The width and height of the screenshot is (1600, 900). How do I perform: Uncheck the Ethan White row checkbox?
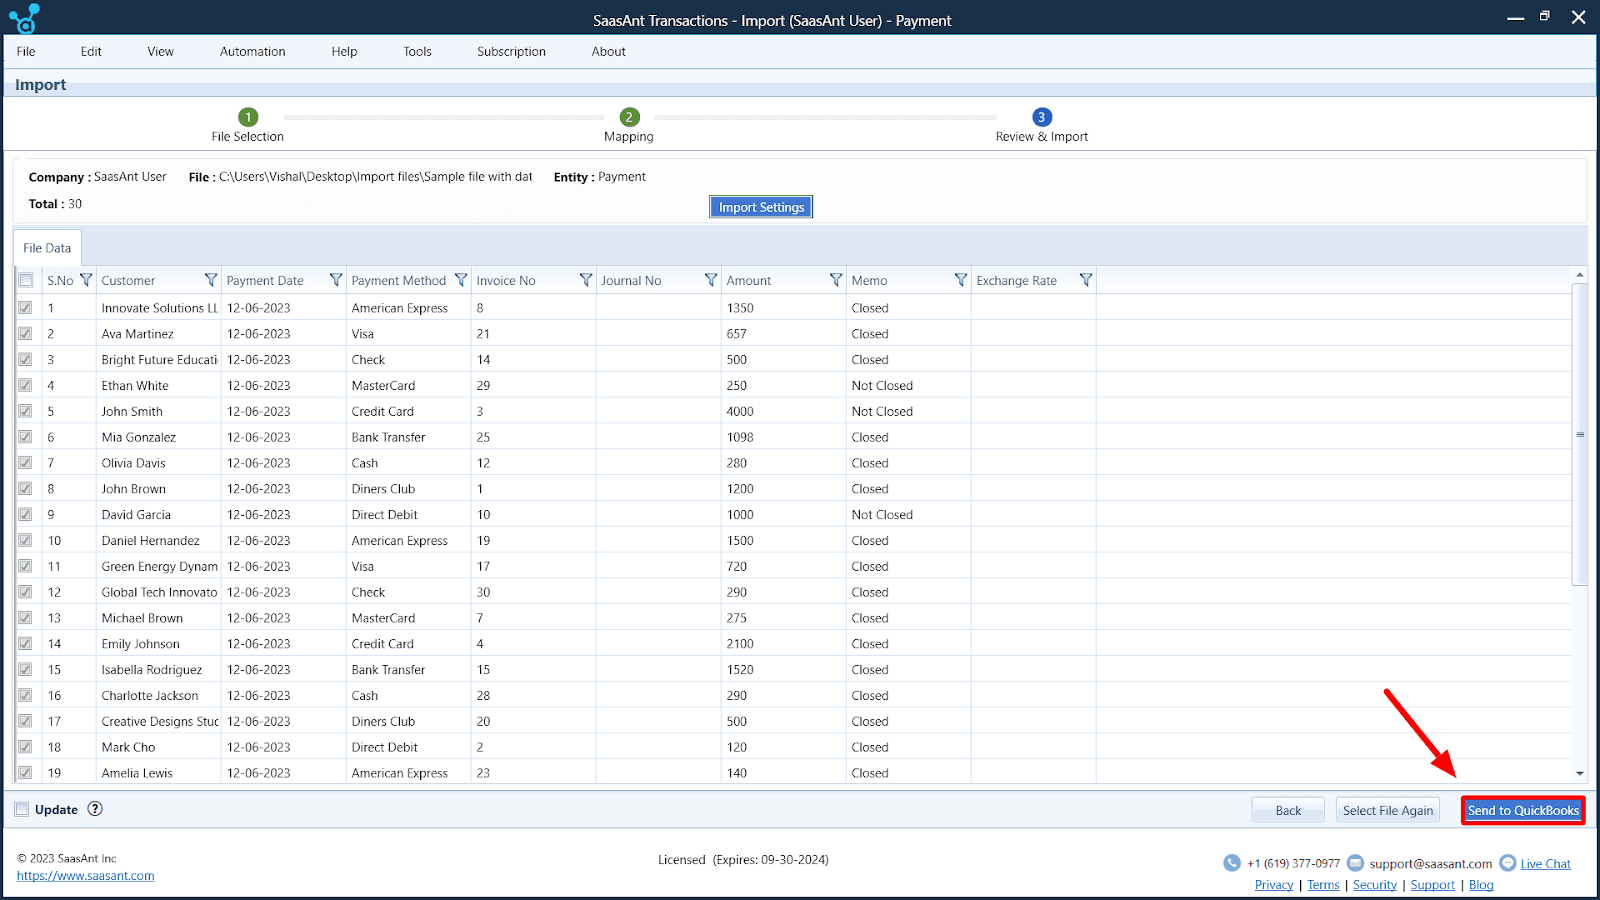[x=25, y=385]
